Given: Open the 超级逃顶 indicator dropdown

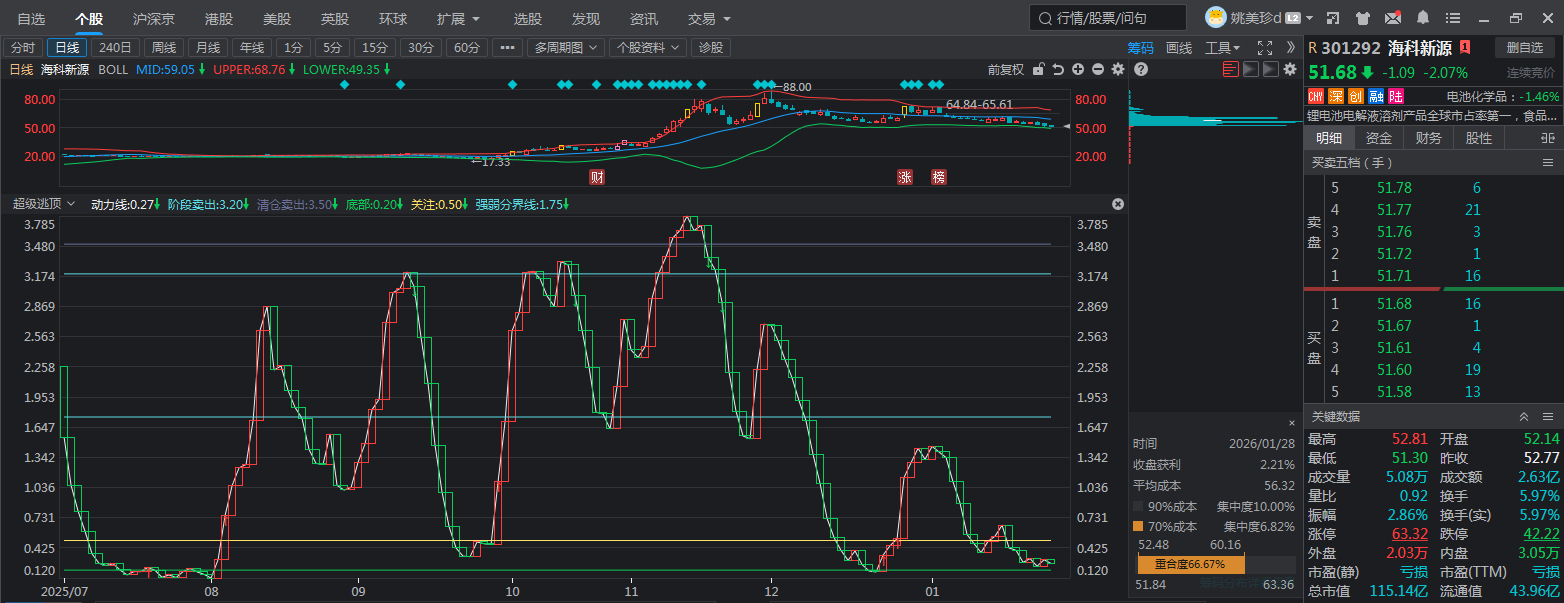Looking at the screenshot, I should pyautogui.click(x=44, y=204).
